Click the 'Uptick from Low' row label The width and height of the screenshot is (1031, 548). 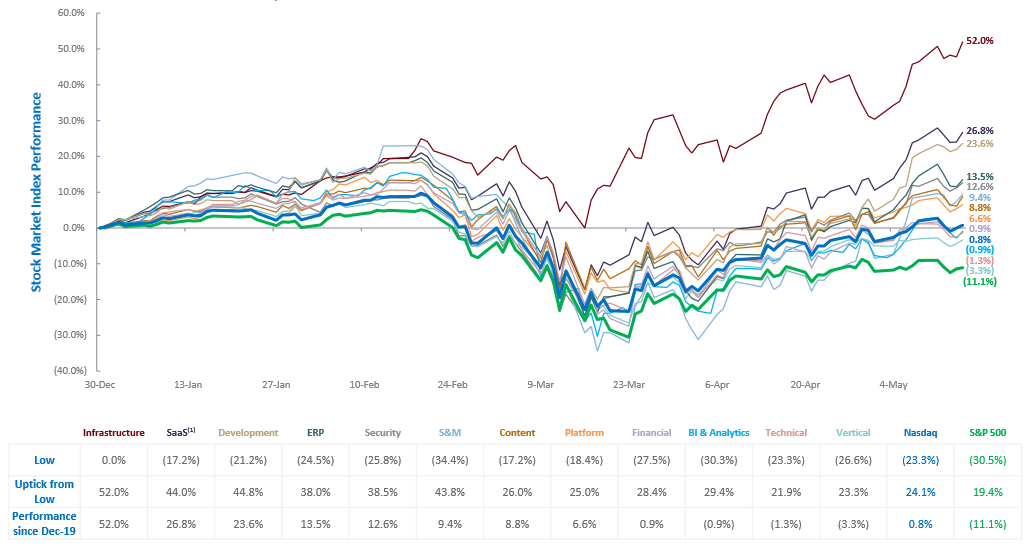tap(43, 492)
